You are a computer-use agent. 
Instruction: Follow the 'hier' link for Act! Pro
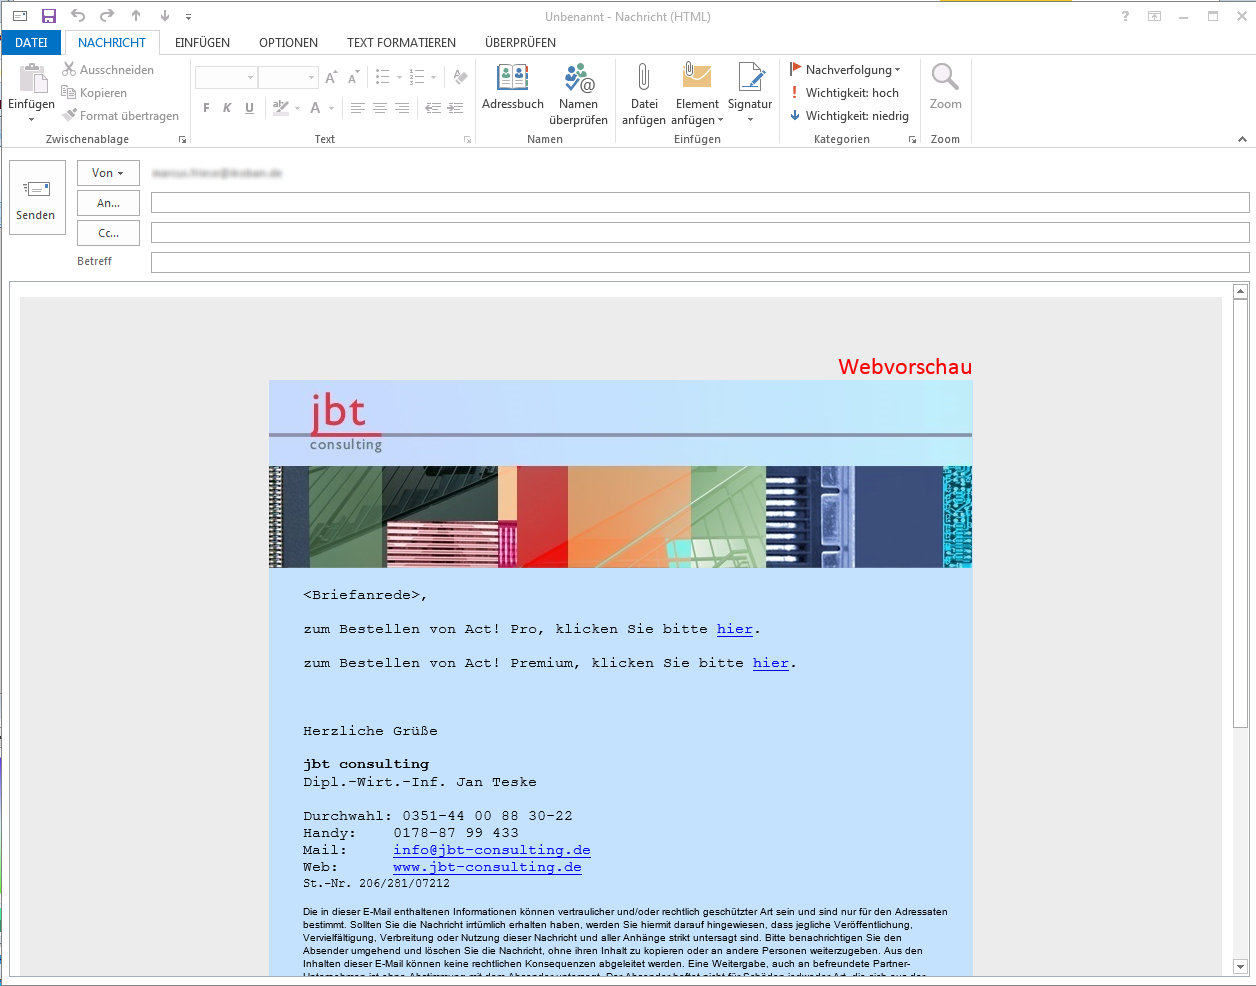[734, 629]
